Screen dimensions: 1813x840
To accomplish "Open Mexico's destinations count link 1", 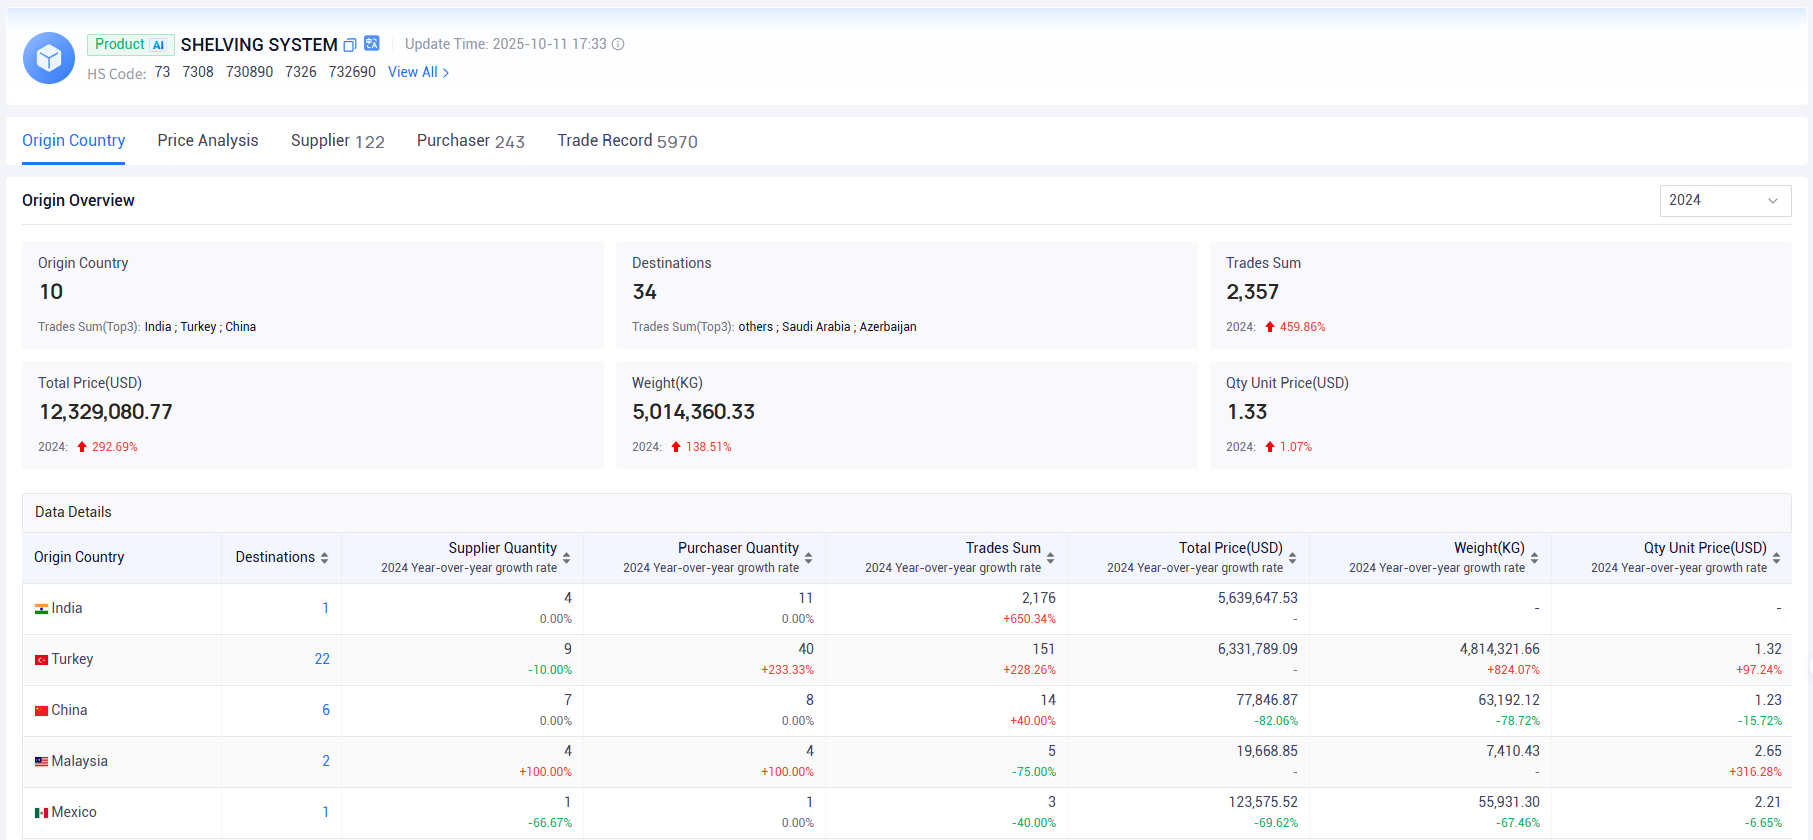I will tap(325, 812).
